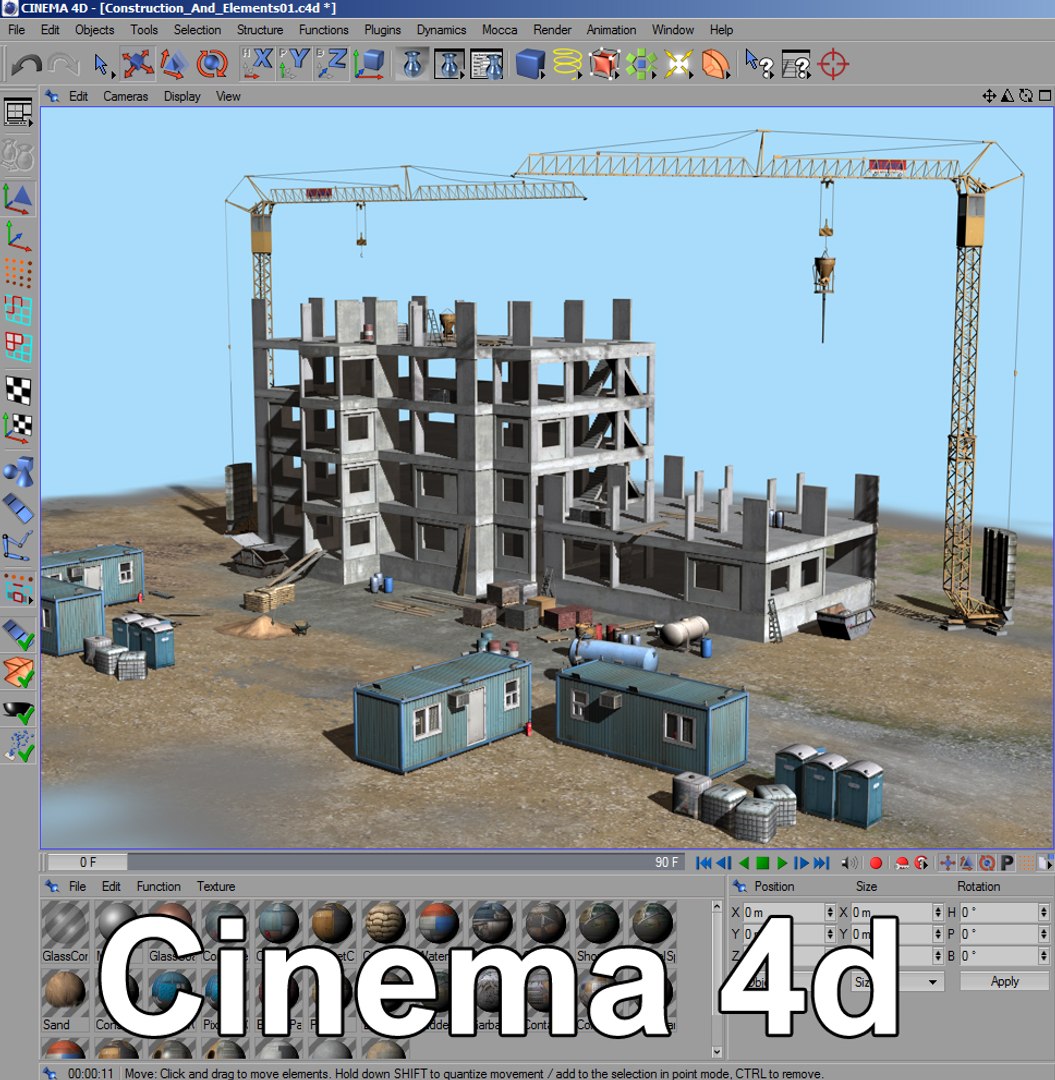
Task: Toggle the orange box checkmark icon in sidebar
Action: 18,672
